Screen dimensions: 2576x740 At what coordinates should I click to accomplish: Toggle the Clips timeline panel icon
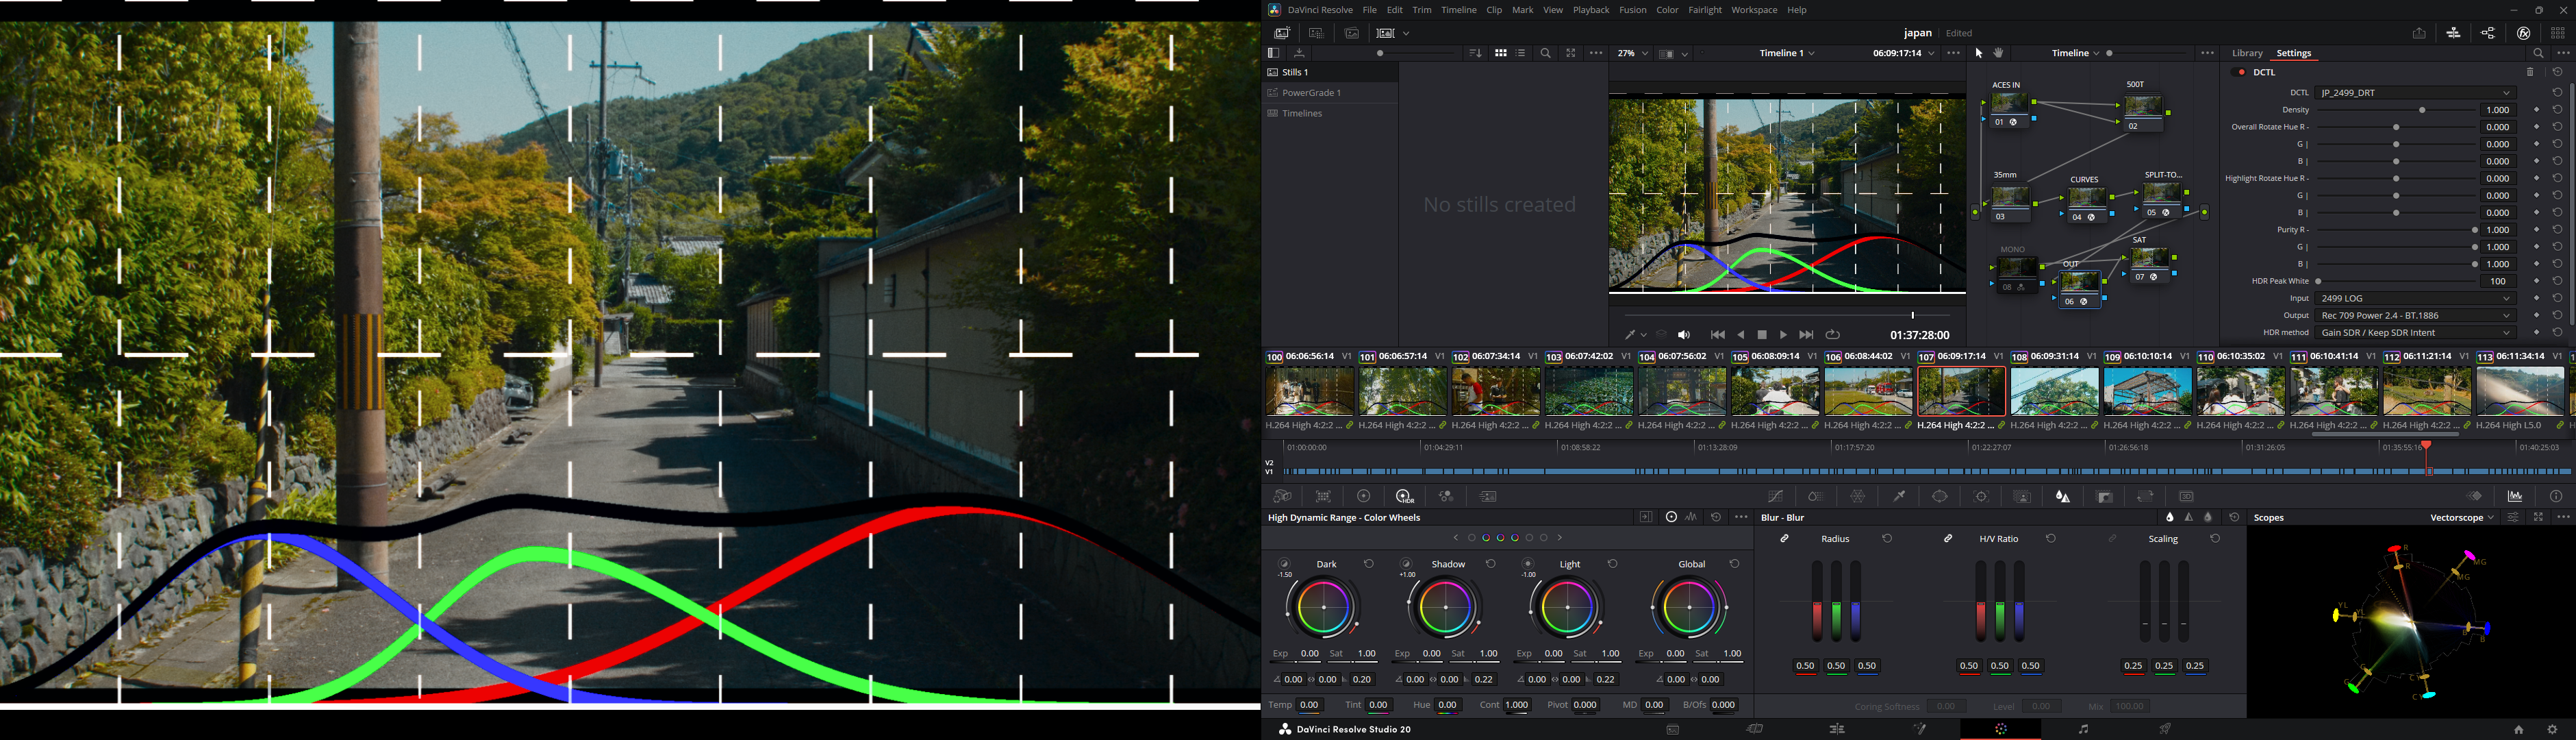(x=2454, y=33)
